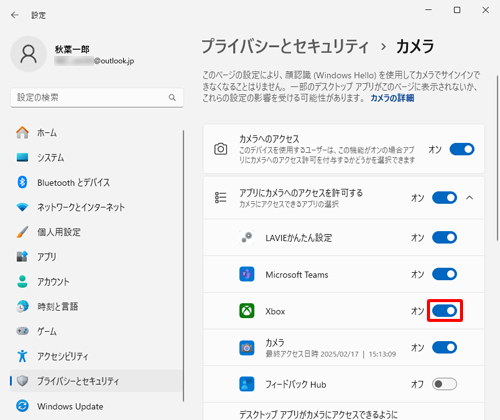Click the back arrow in the title bar
Viewport: 500px width, 420px height.
(x=15, y=15)
